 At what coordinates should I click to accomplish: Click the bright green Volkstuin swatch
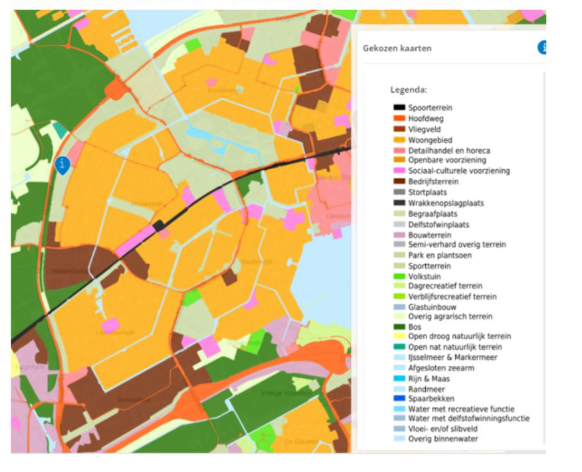(399, 276)
